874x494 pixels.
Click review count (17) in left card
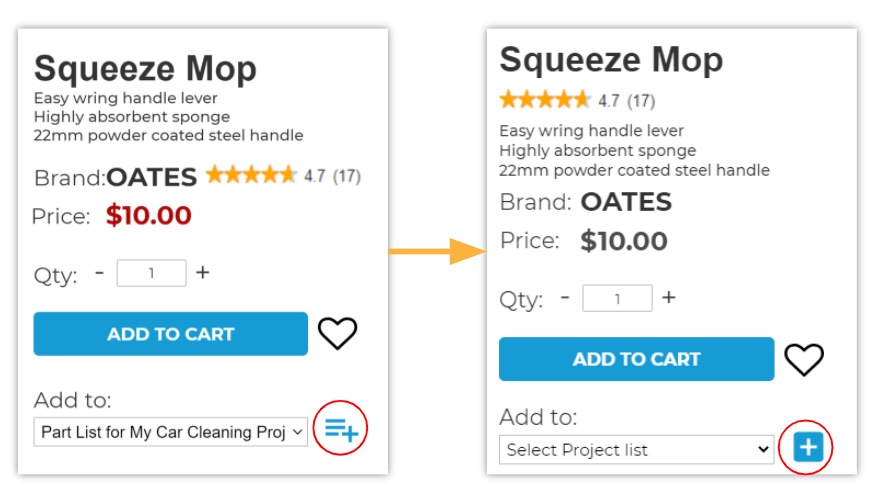pos(347,177)
